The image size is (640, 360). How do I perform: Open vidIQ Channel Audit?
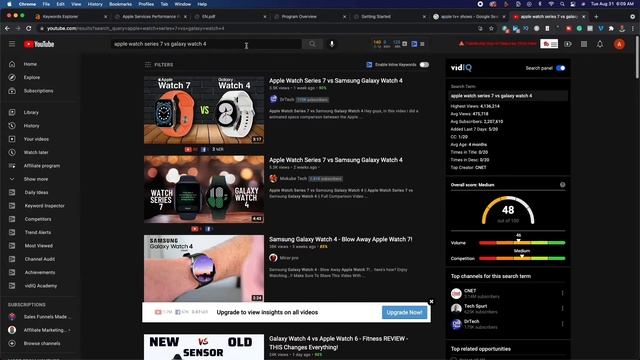[x=39, y=259]
